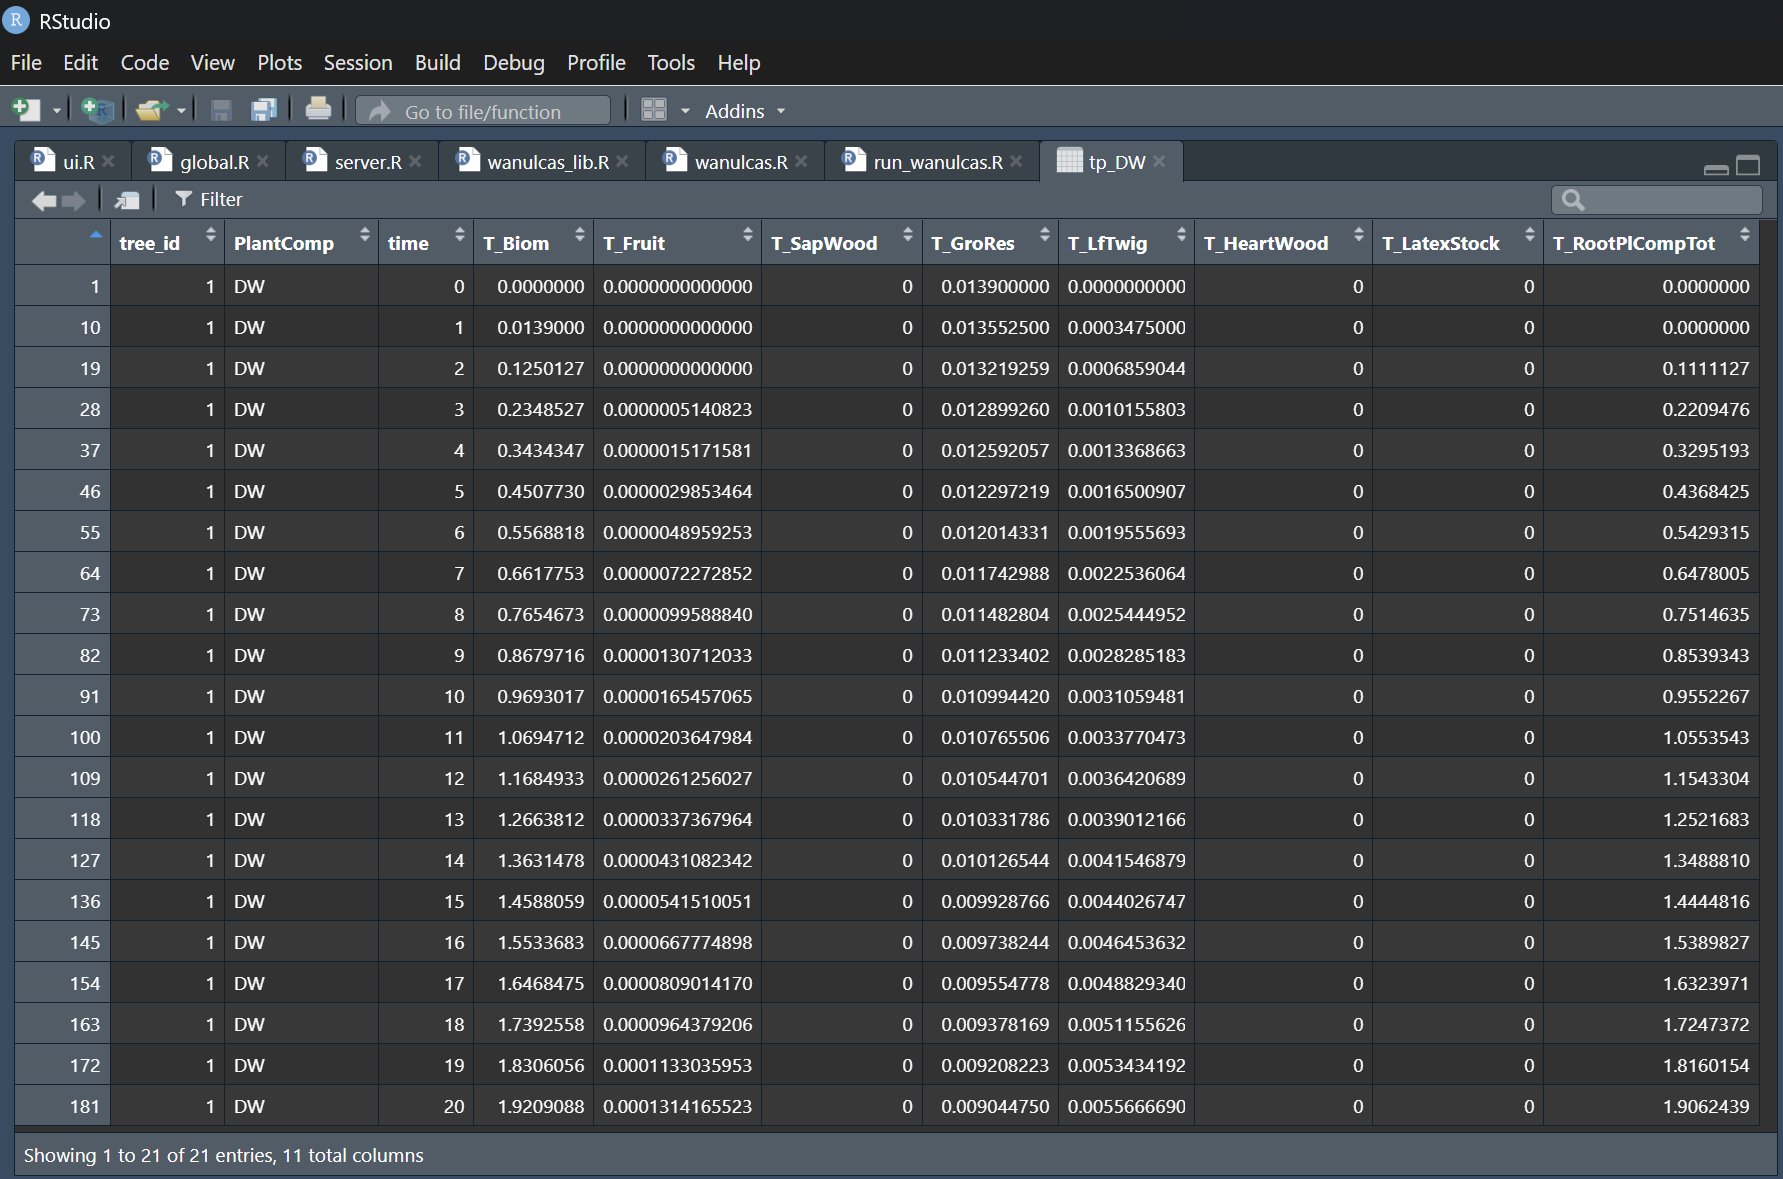Switch to the wanulcas_lib.R tab
Screen dimensions: 1783x1179
tap(547, 162)
